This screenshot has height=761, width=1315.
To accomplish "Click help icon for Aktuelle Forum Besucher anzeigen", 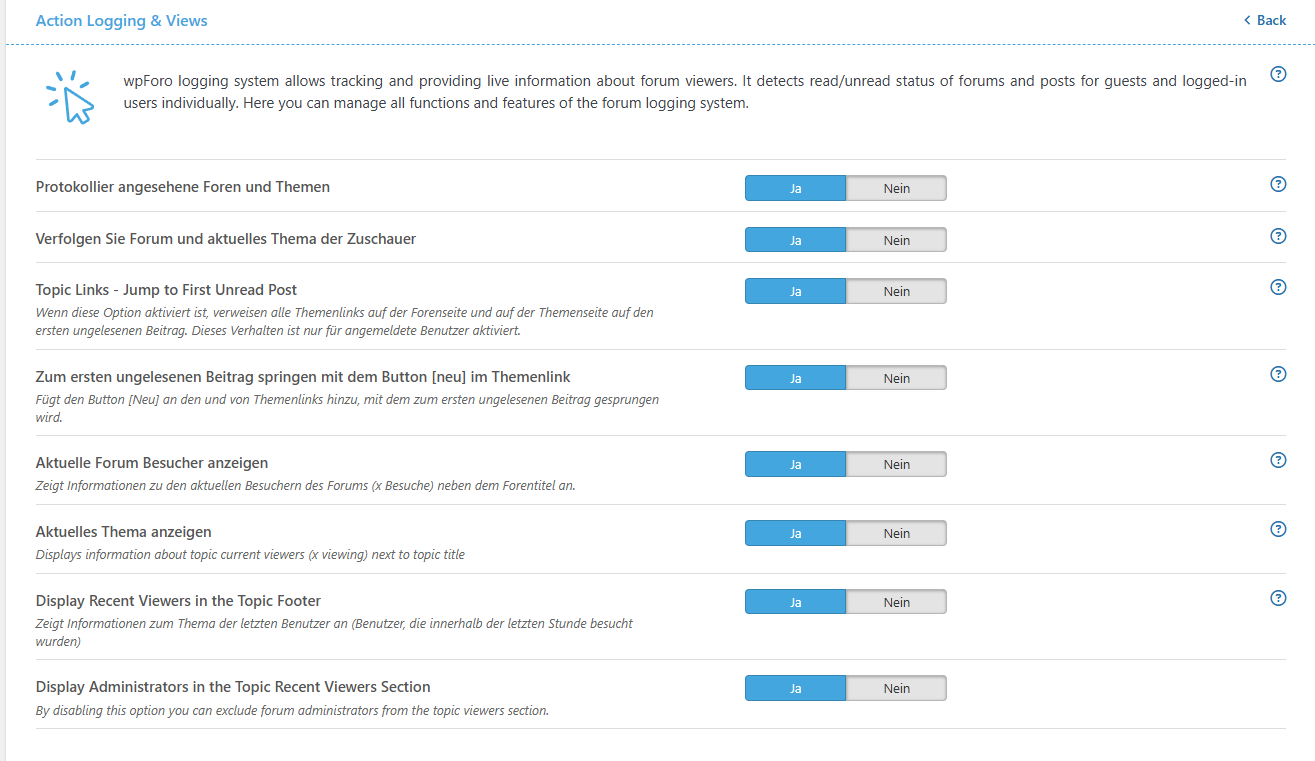I will click(x=1277, y=460).
